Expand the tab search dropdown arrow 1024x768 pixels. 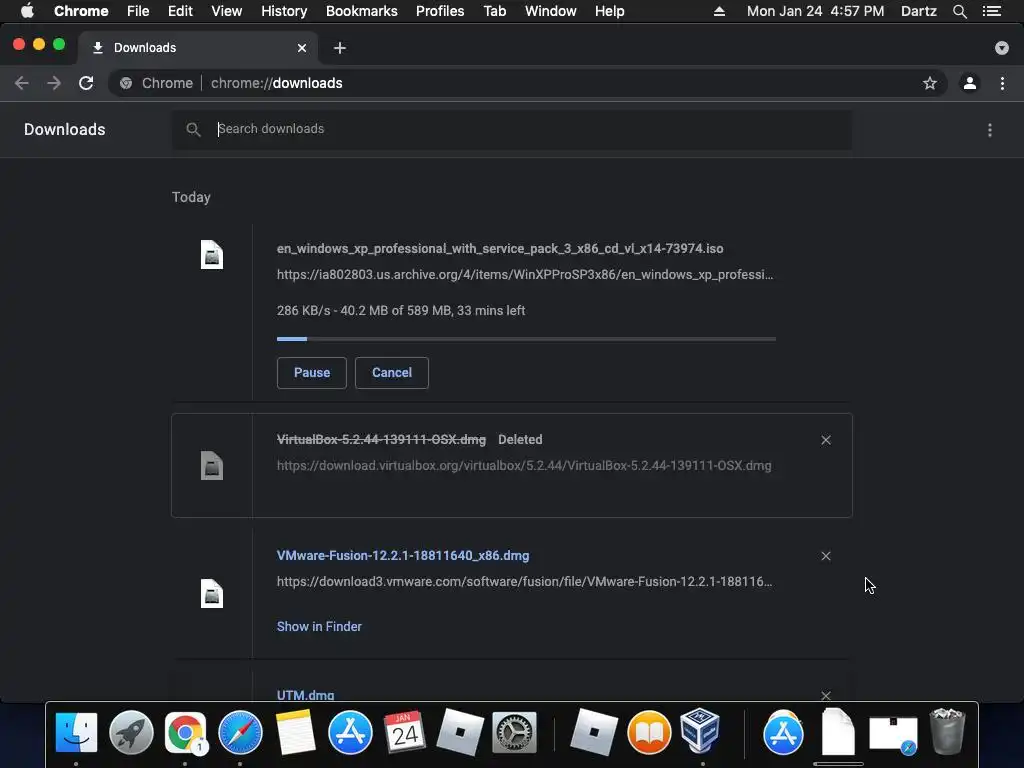[1002, 48]
